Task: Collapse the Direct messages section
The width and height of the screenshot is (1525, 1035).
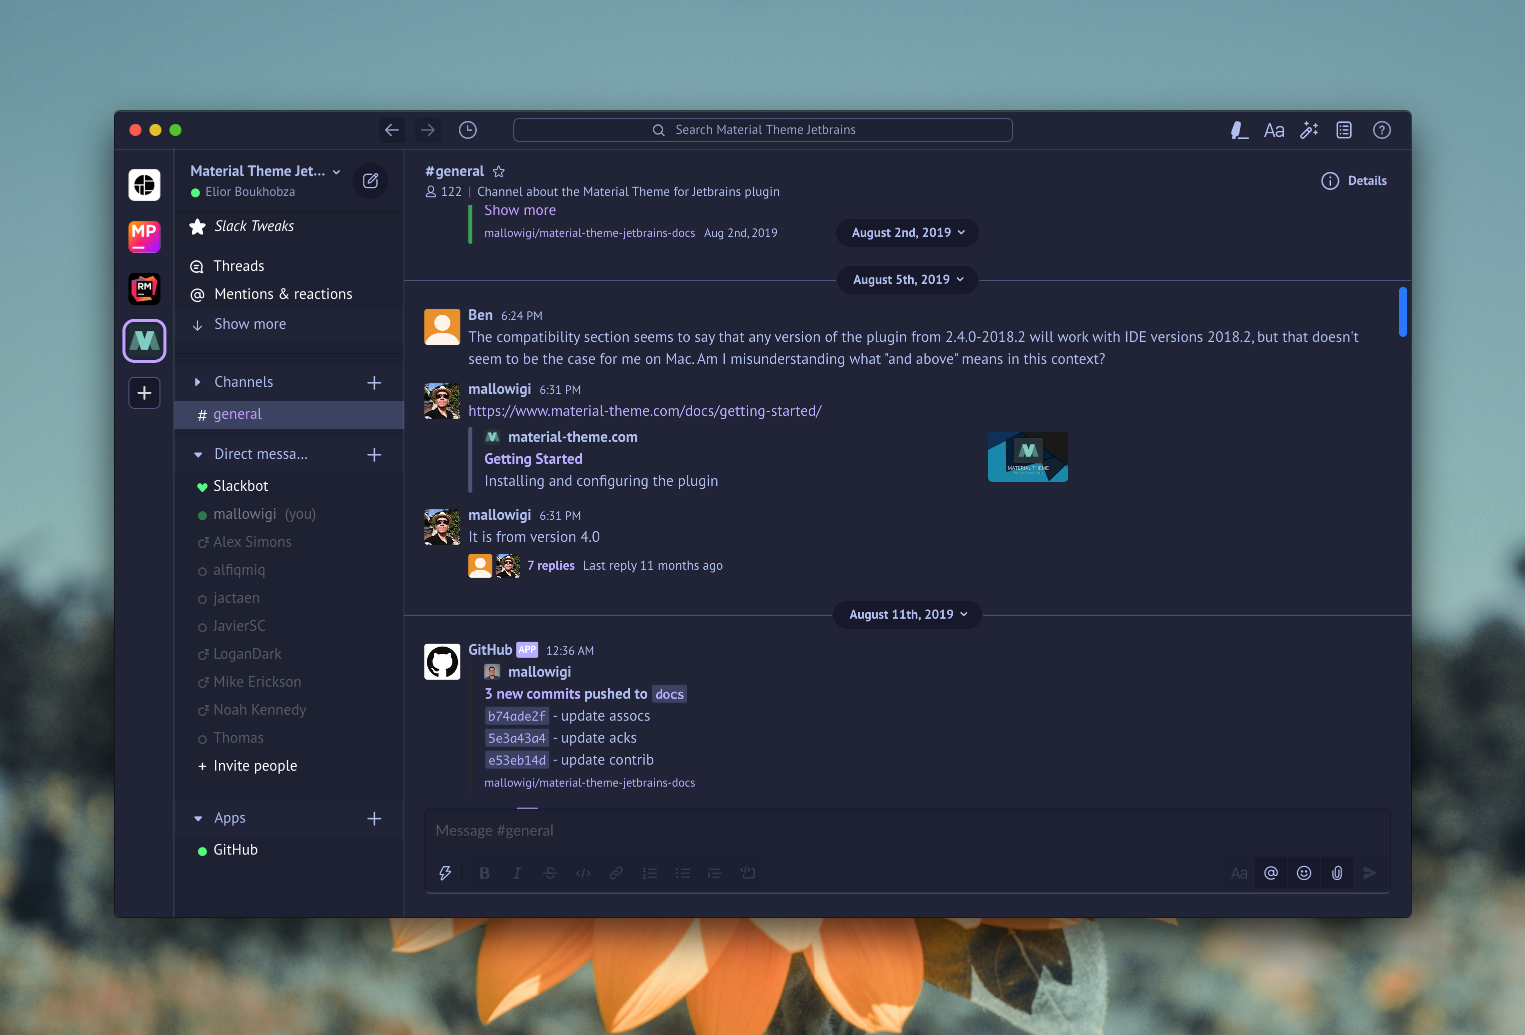Action: pyautogui.click(x=198, y=454)
